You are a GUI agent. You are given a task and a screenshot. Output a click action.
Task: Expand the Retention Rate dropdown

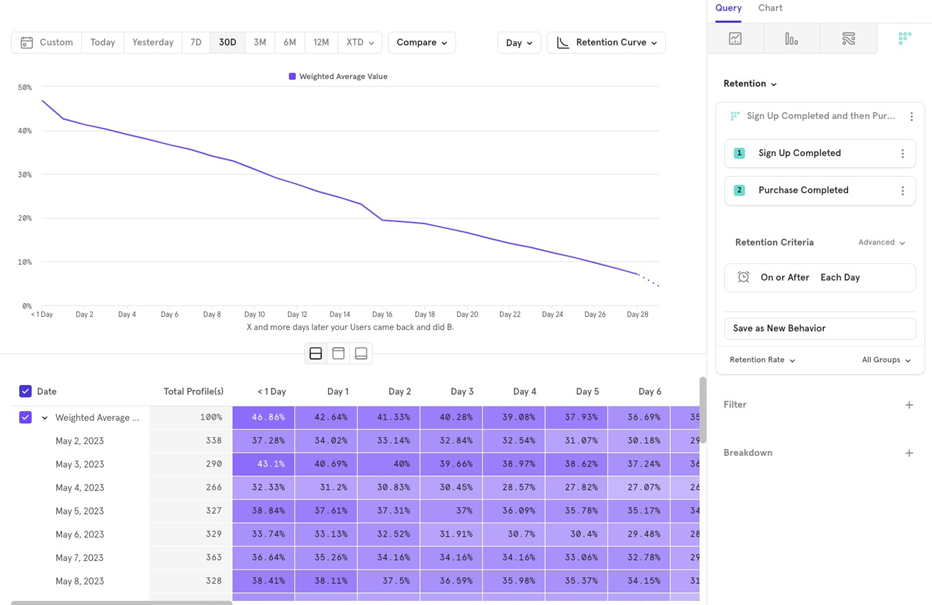coord(762,360)
